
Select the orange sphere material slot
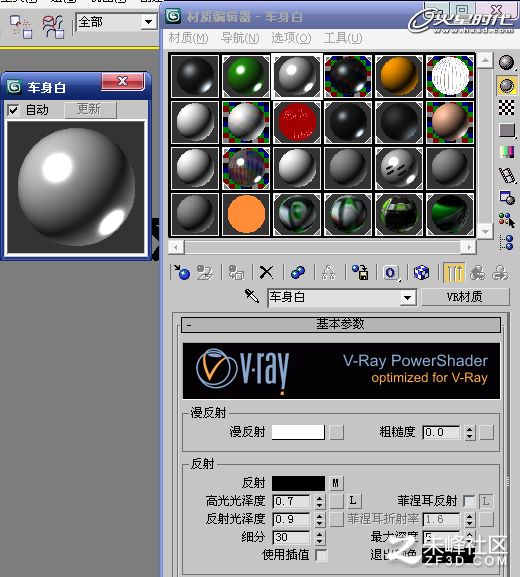(399, 76)
